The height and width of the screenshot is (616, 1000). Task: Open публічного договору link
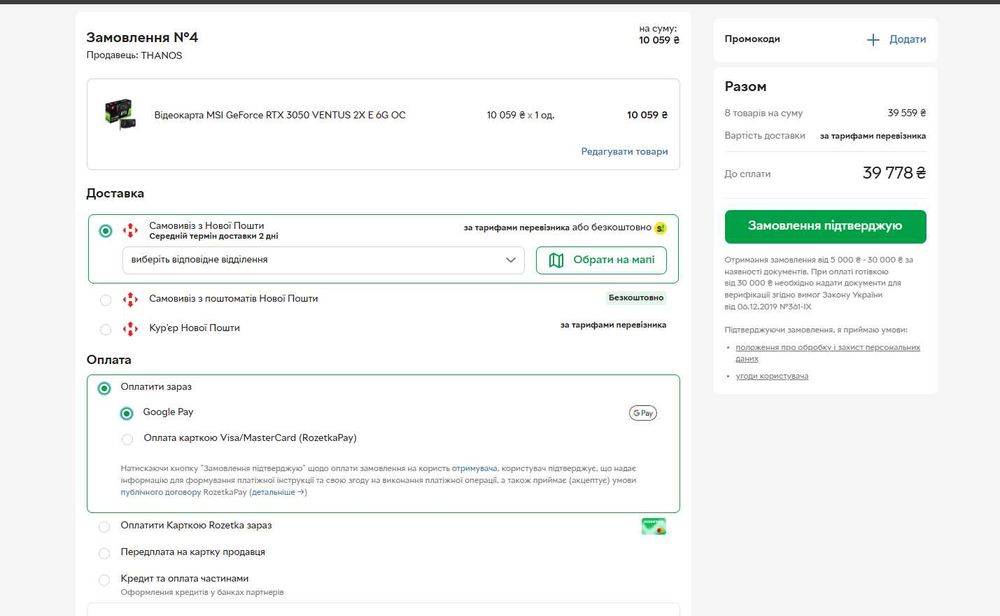pyautogui.click(x=161, y=492)
